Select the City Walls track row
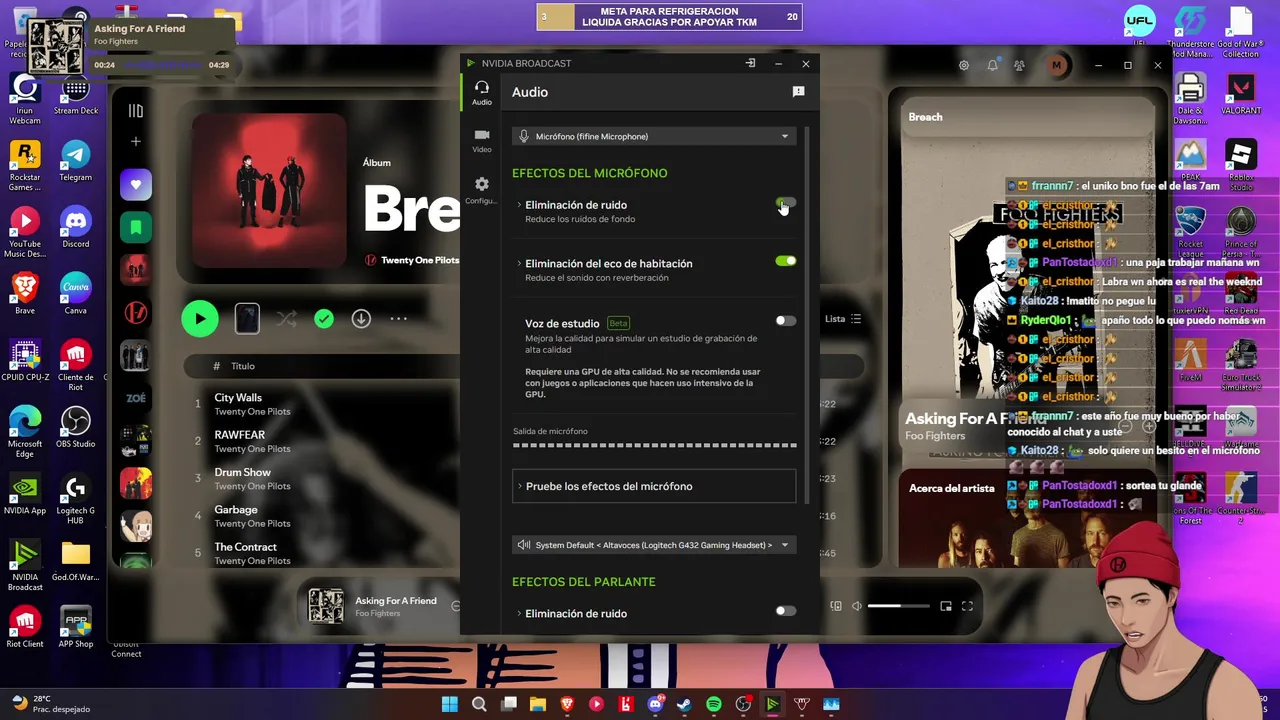The image size is (1280, 720). click(320, 404)
